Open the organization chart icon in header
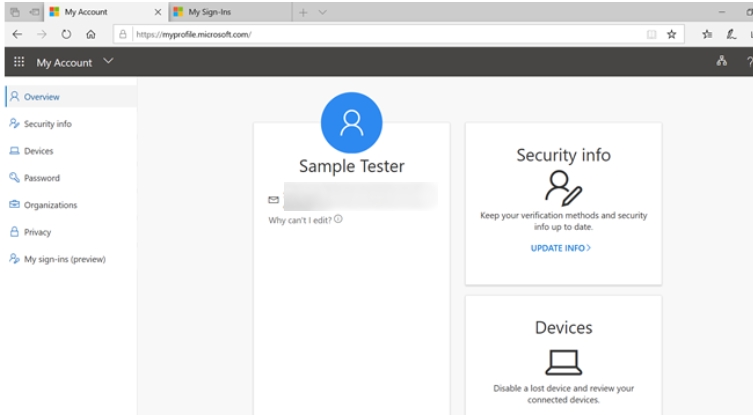Screen dimensions: 753x415 721,62
